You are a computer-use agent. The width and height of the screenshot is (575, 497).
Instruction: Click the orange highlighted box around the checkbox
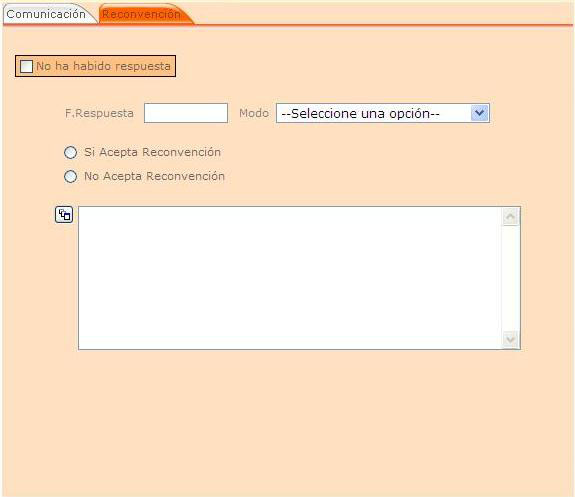point(95,66)
